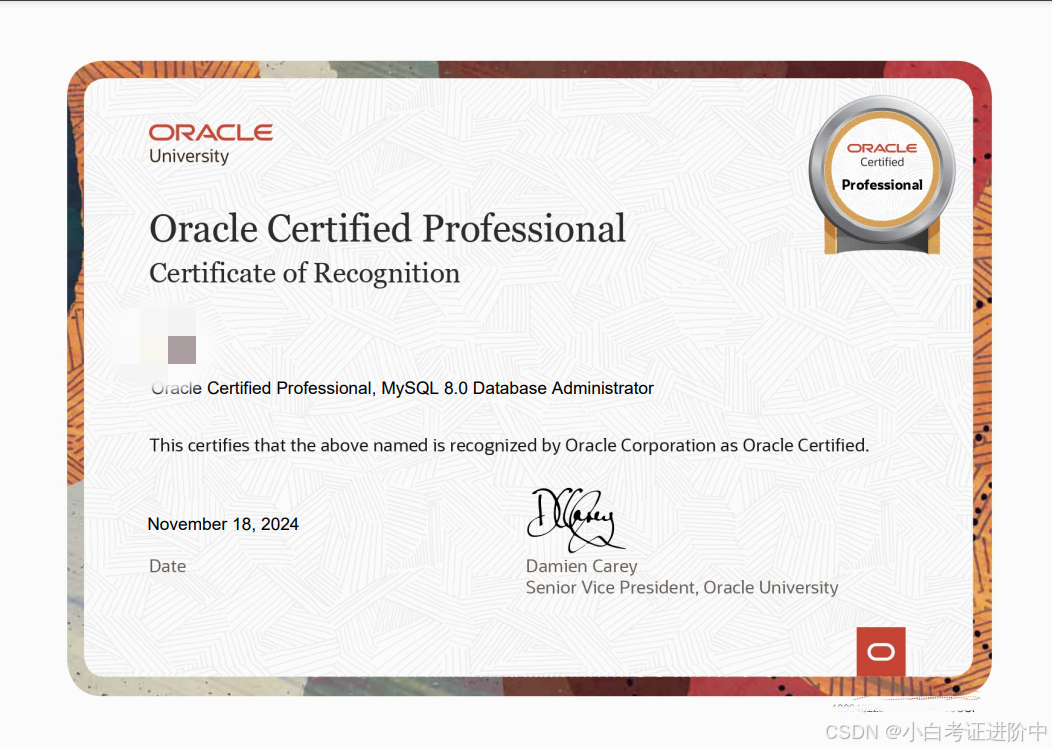Screen dimensions: 1052x749
Task: Click 'Senior Vice President, Oracle University' title
Action: point(682,588)
